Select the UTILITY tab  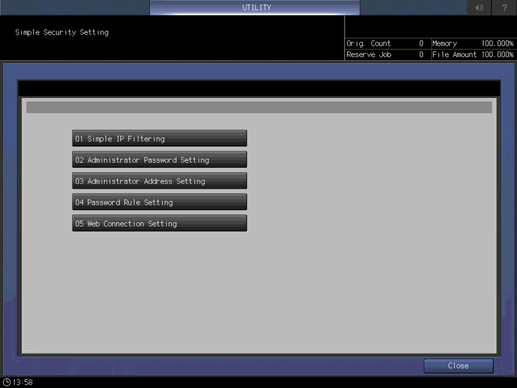(255, 7)
